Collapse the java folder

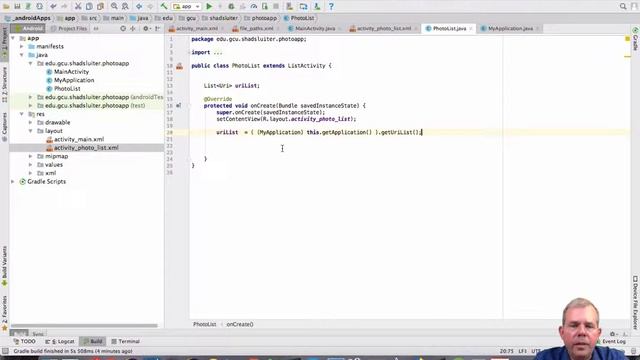pyautogui.click(x=22, y=55)
